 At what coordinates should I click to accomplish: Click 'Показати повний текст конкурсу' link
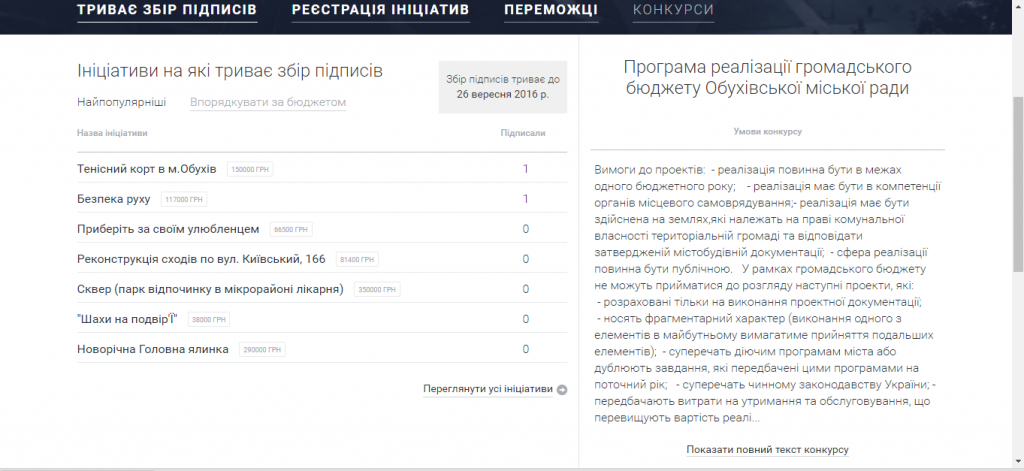(767, 449)
